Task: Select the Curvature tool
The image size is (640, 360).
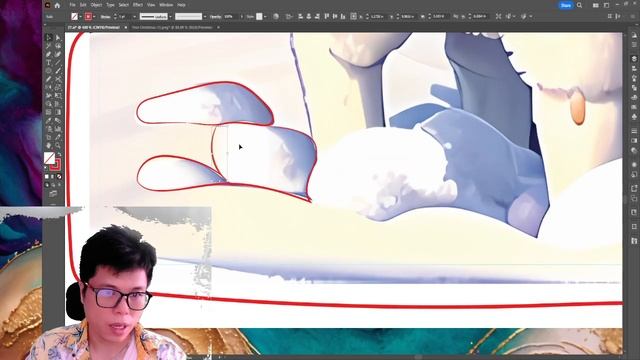Action: coord(58,54)
